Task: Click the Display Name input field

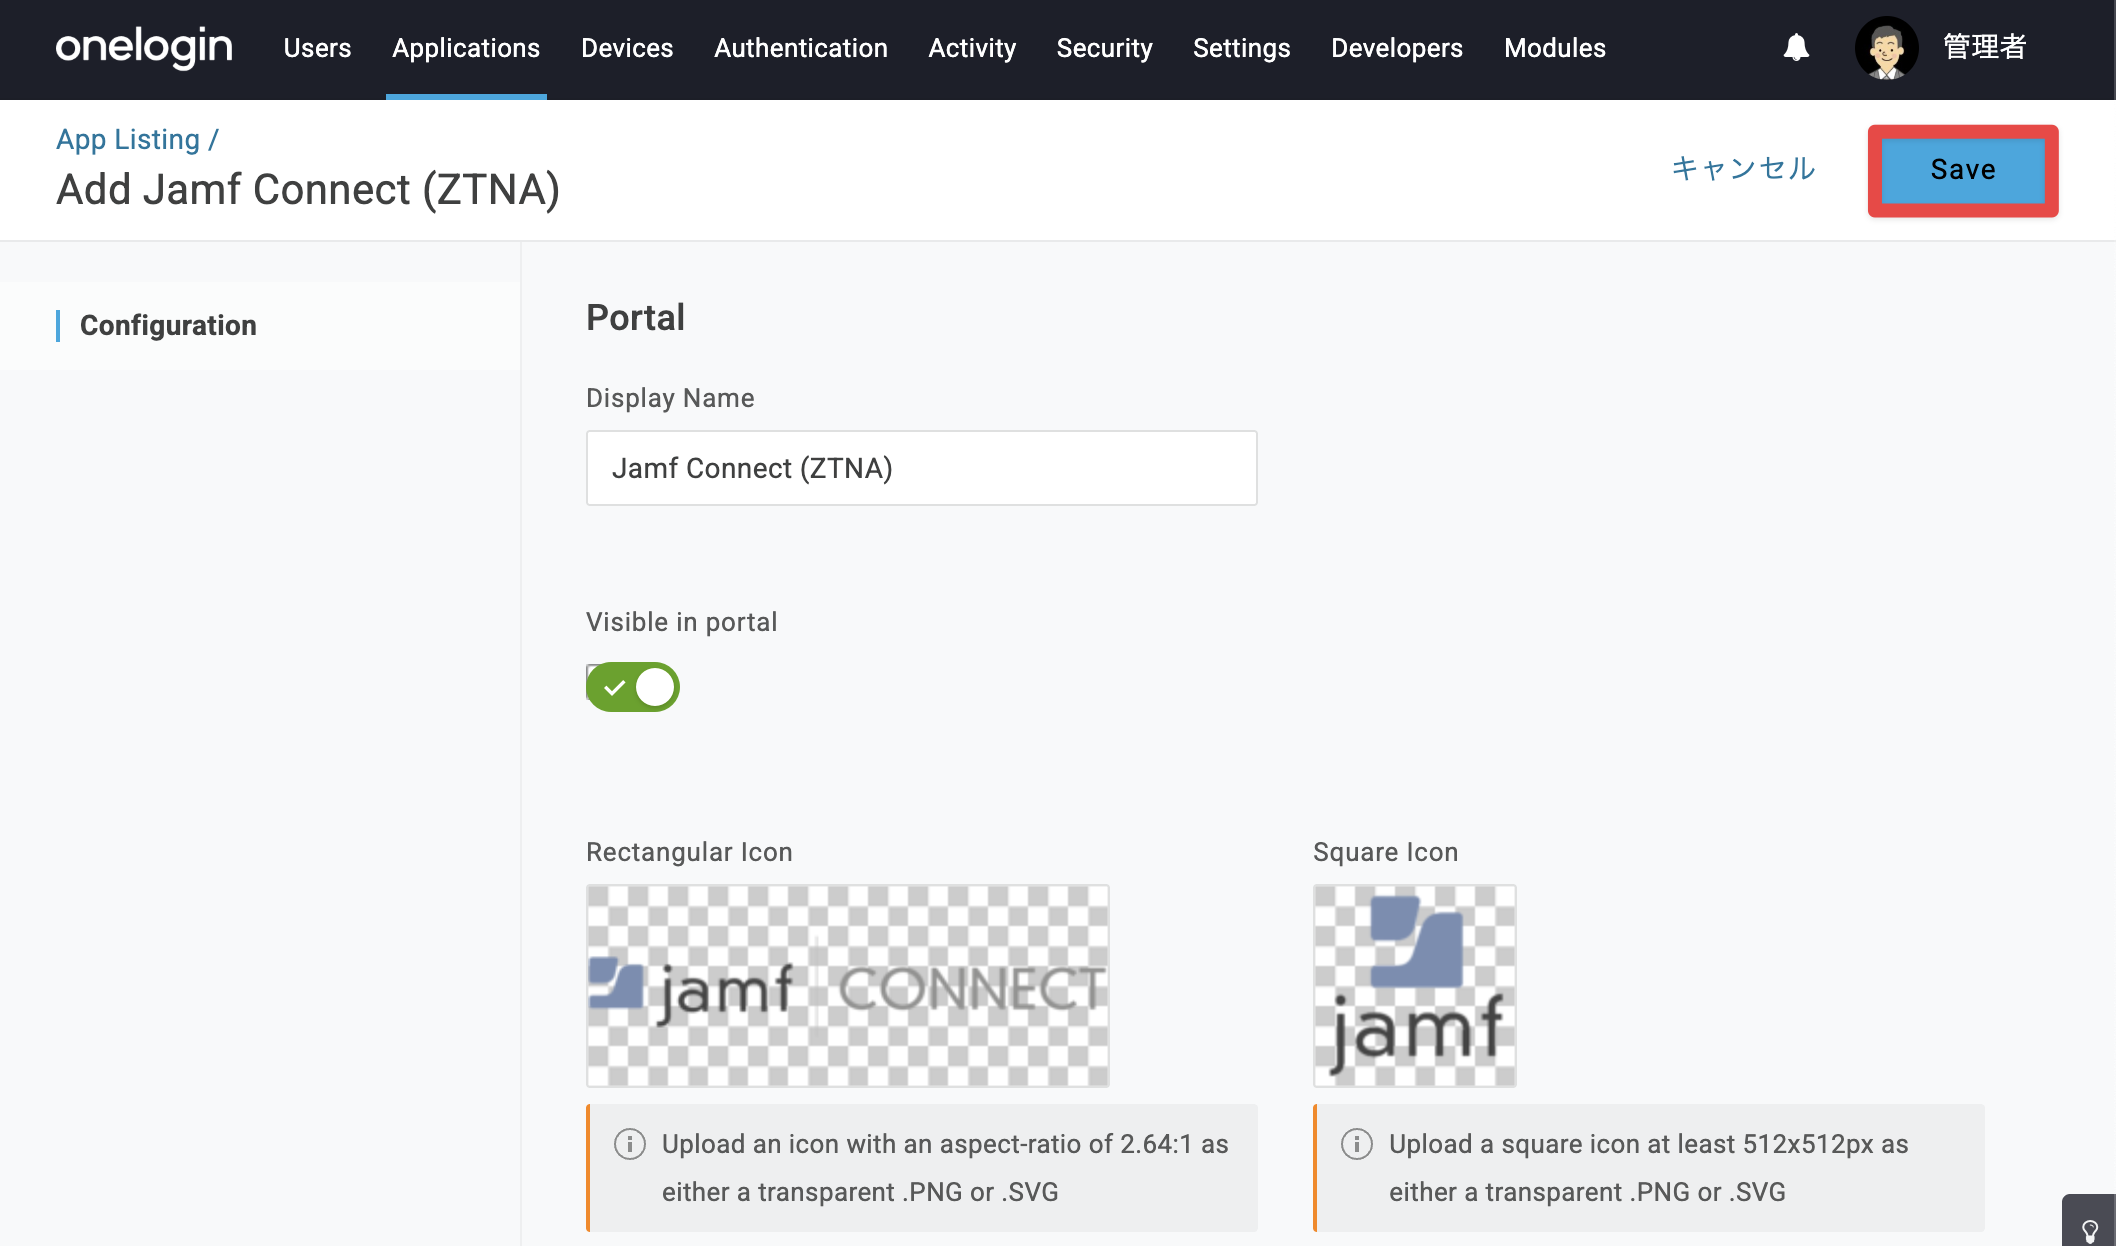Action: pos(922,468)
